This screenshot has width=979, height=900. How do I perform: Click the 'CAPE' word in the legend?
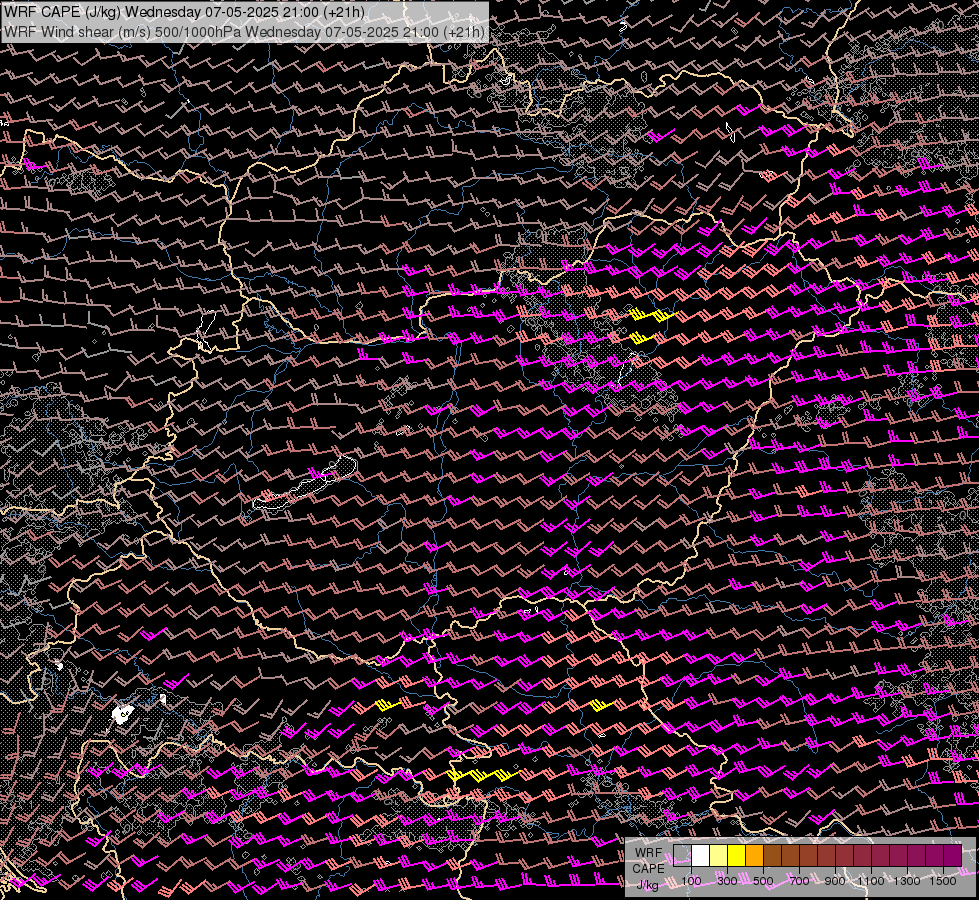pyautogui.click(x=648, y=869)
